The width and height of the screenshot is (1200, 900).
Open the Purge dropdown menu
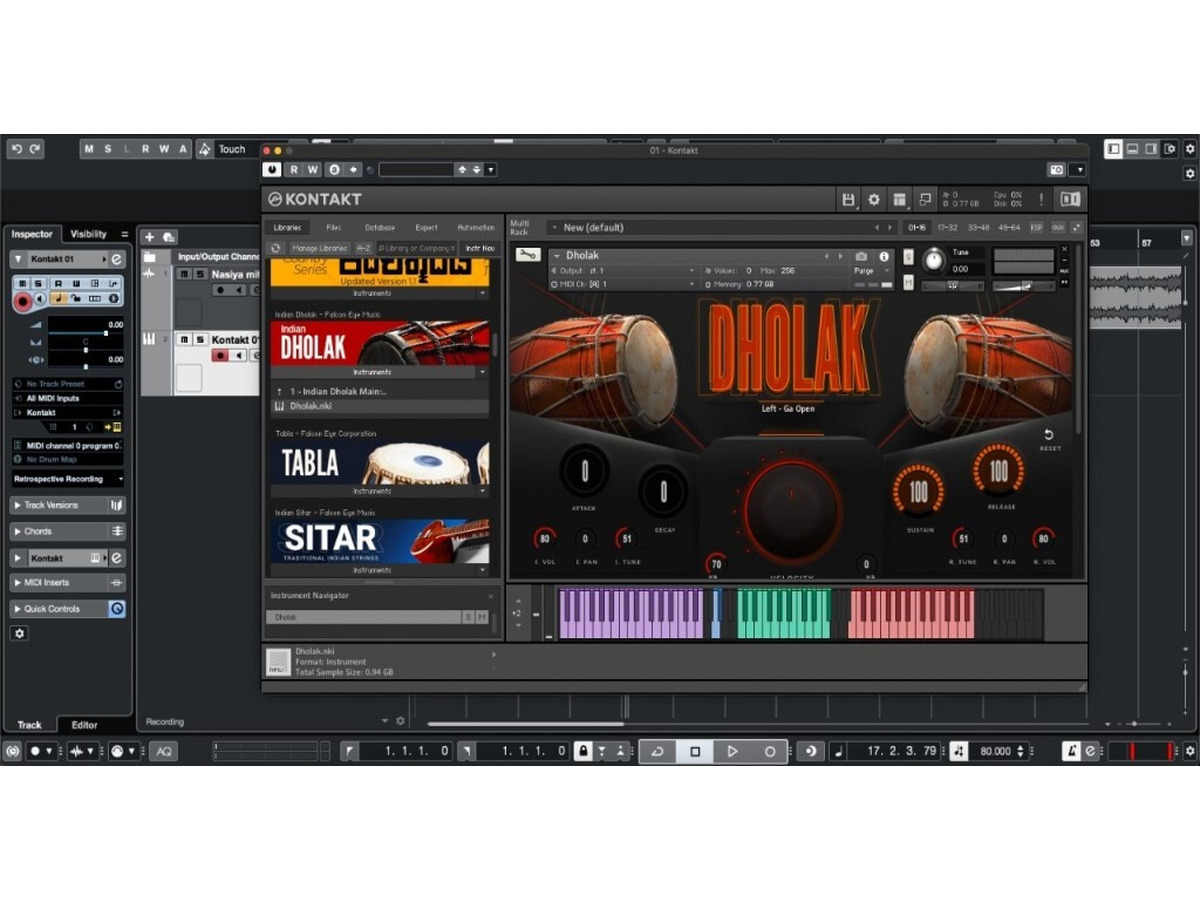coord(871,271)
